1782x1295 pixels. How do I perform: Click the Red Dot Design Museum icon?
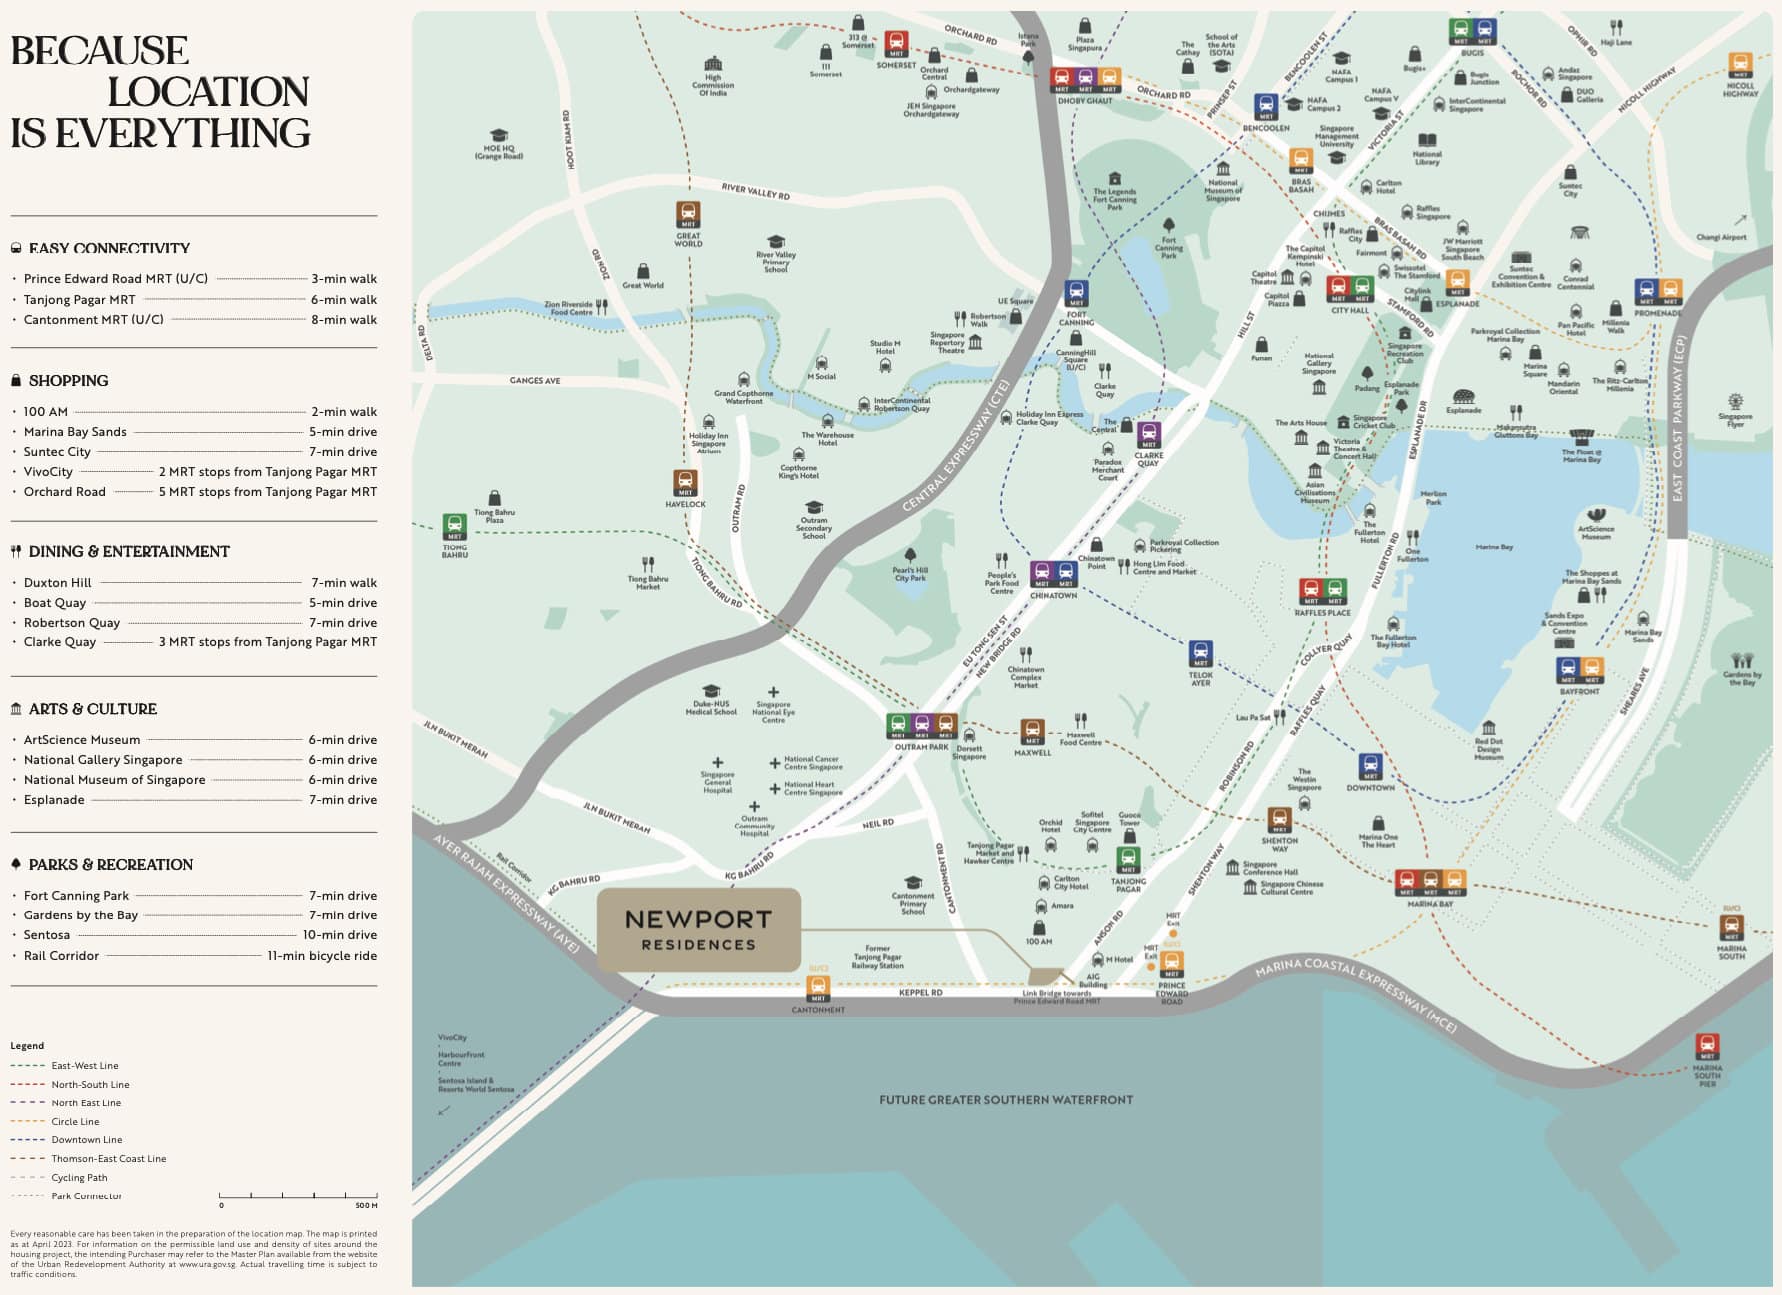pyautogui.click(x=1488, y=728)
